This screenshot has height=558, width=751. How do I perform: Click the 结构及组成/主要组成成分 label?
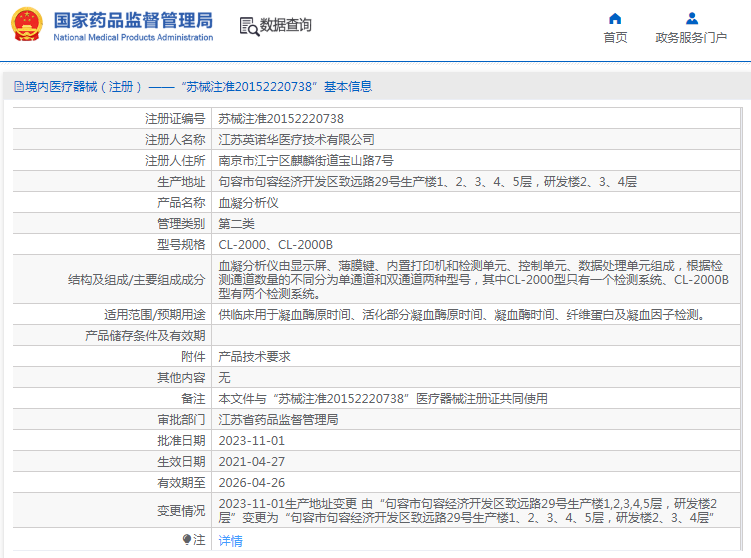click(137, 280)
